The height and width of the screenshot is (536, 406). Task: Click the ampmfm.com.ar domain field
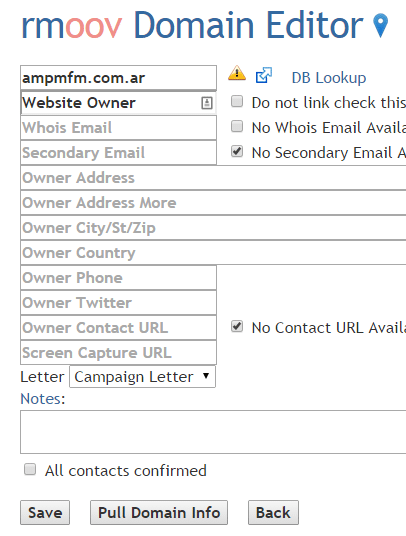pyautogui.click(x=119, y=78)
